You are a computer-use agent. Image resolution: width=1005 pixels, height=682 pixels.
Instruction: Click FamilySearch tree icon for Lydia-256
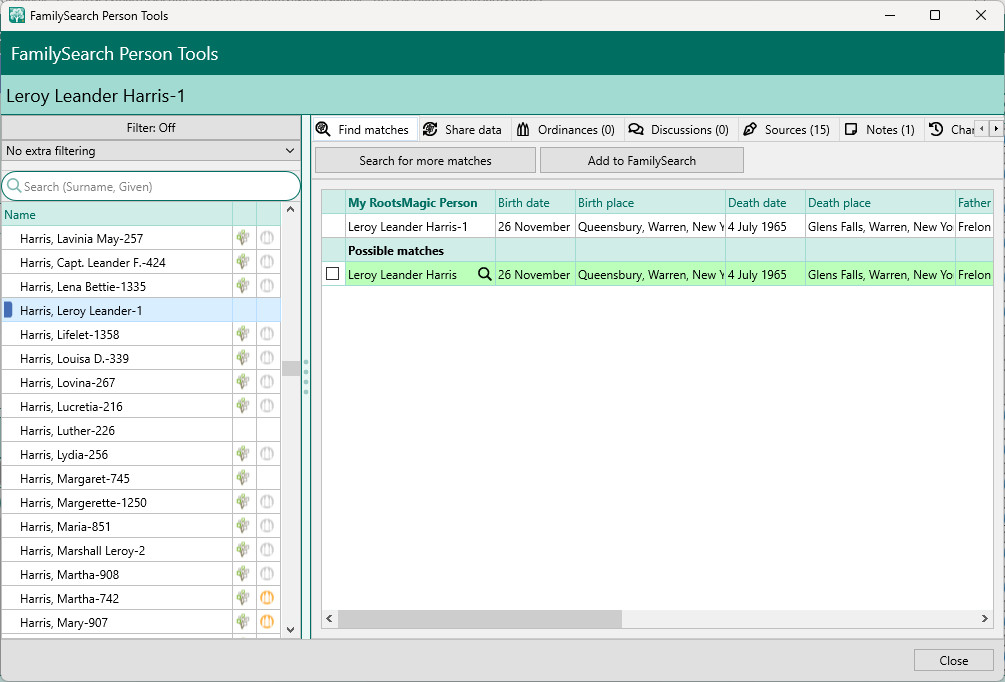click(243, 454)
